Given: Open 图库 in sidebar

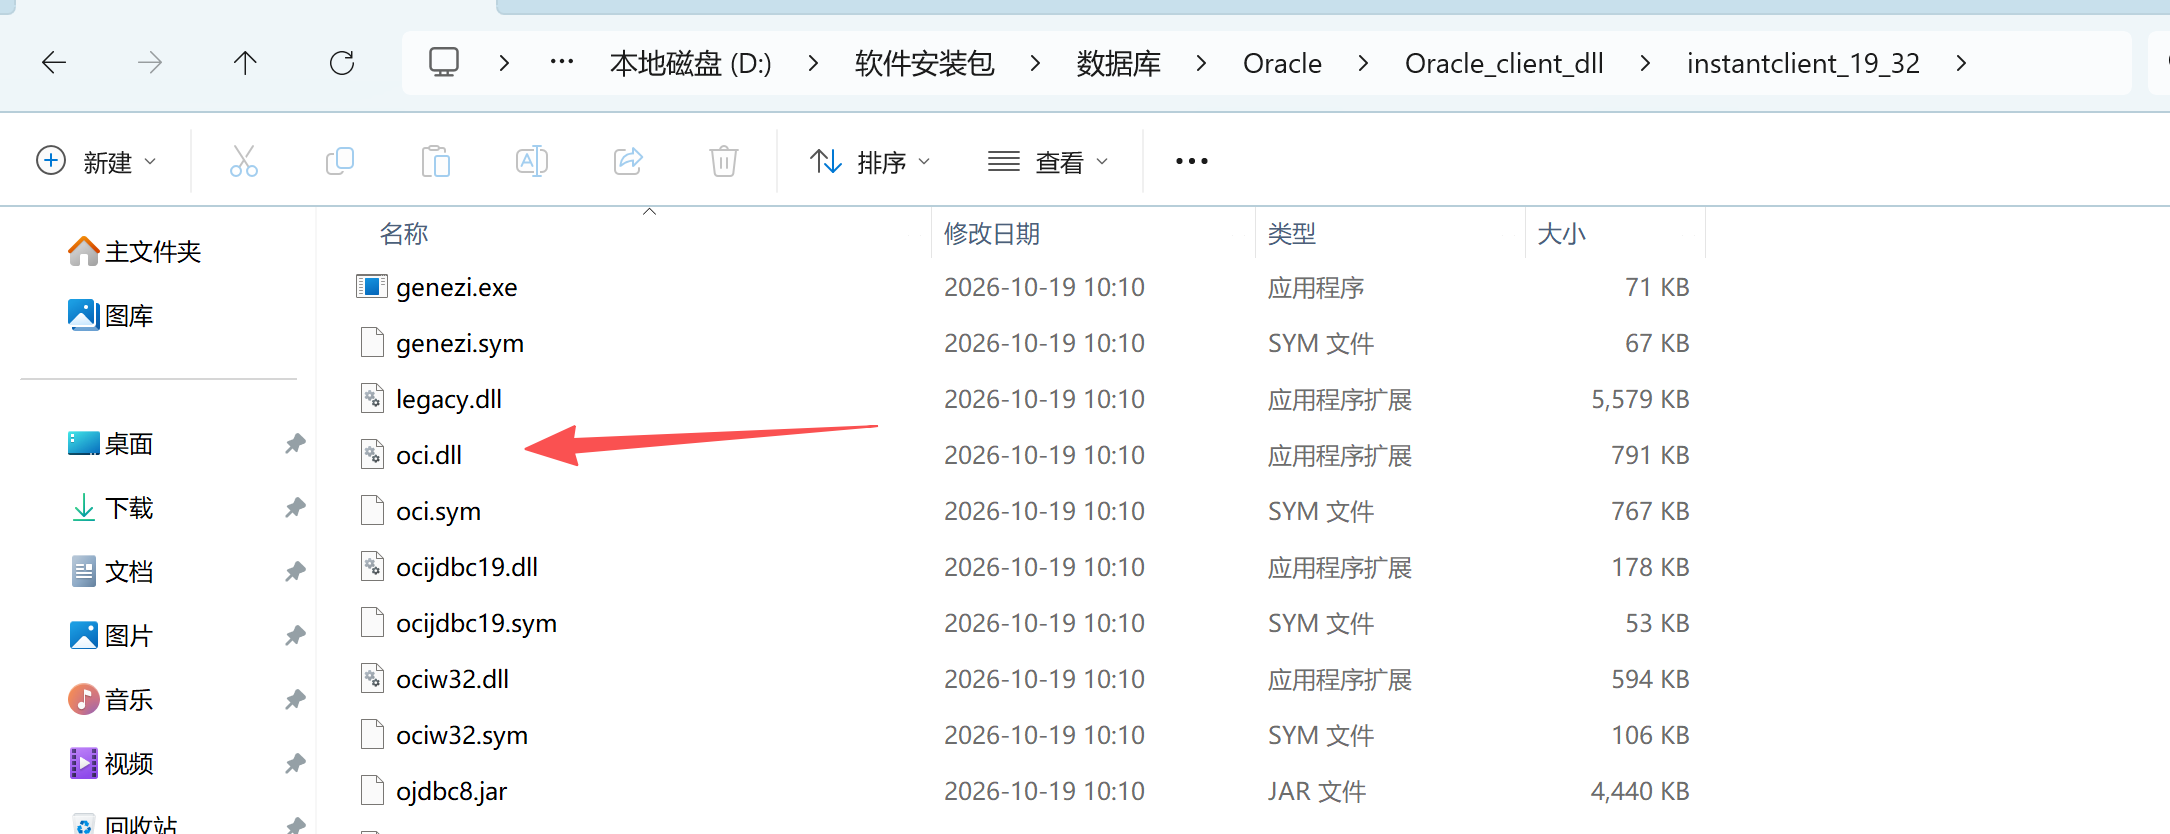Looking at the screenshot, I should click(111, 315).
